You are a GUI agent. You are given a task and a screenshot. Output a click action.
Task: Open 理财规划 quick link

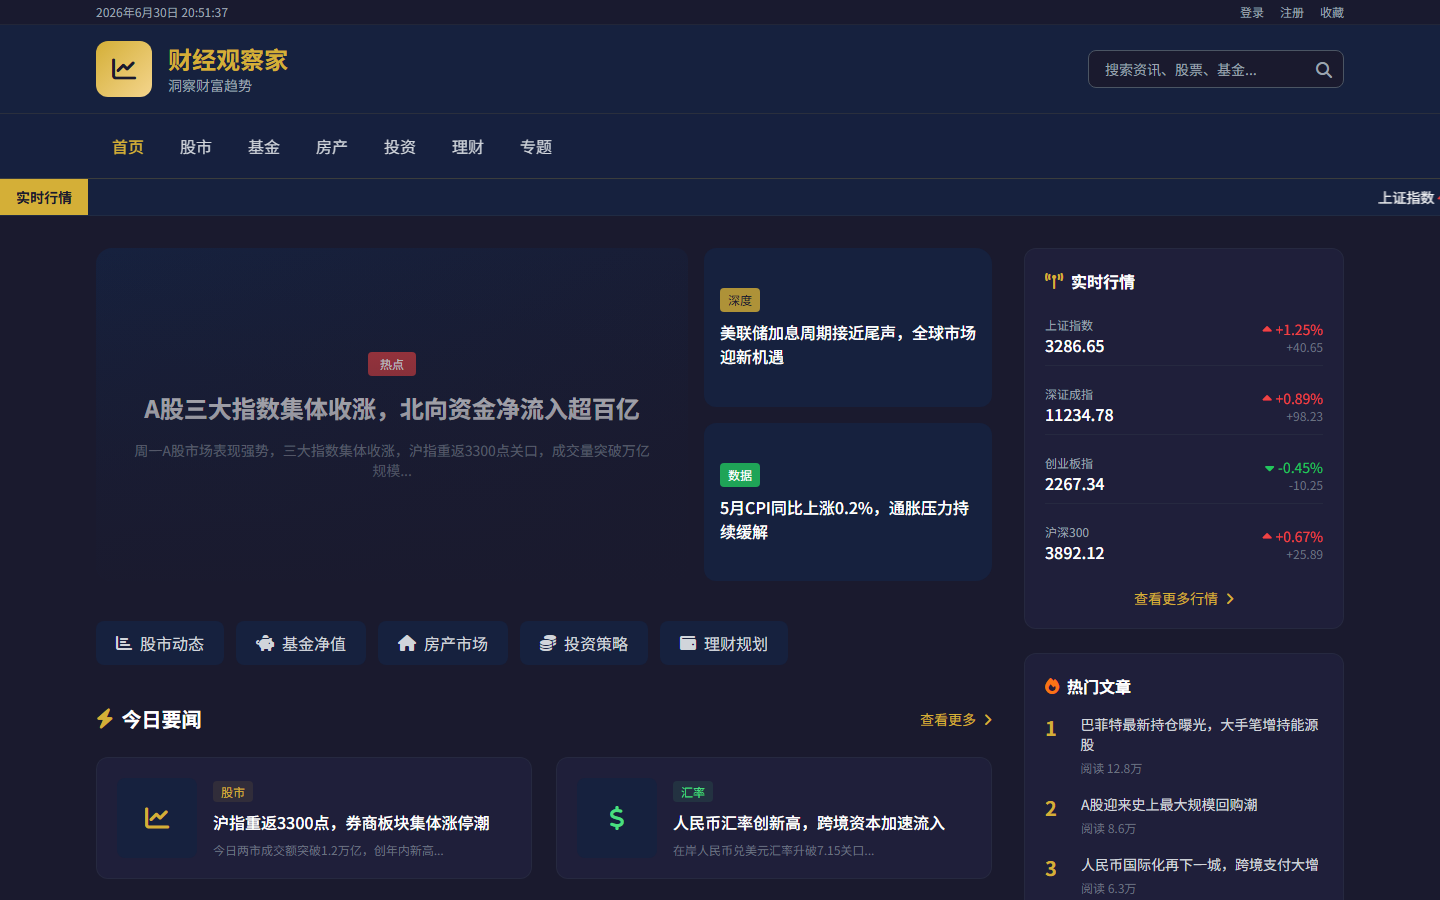[x=724, y=644]
